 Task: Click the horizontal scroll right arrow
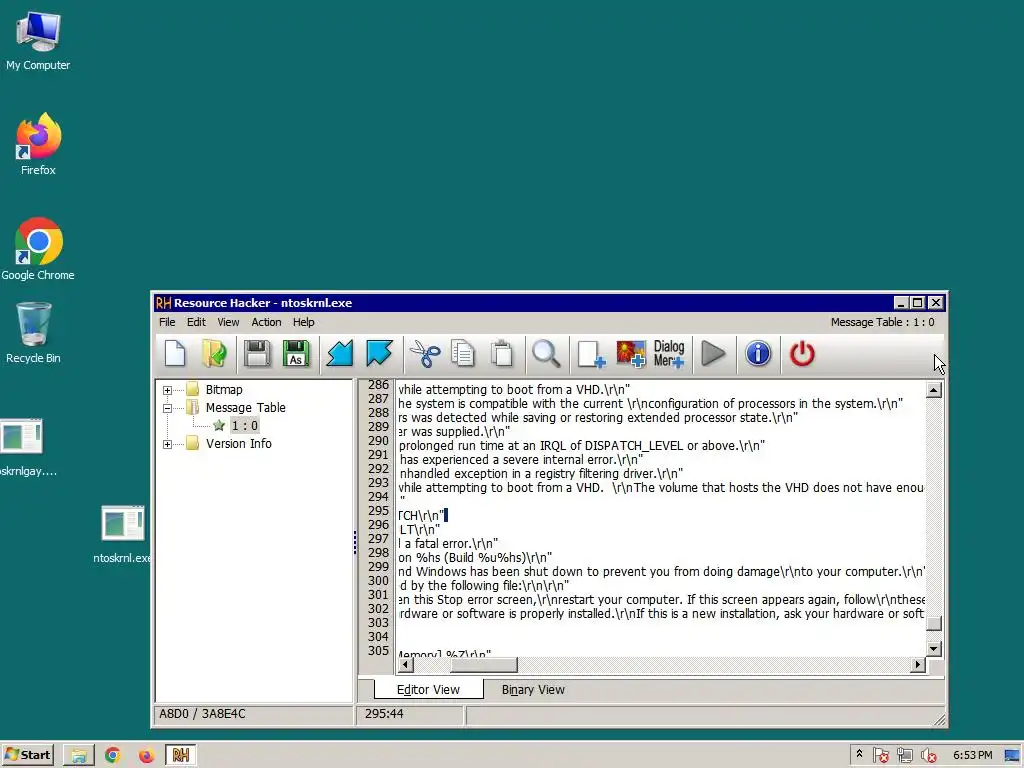click(918, 665)
